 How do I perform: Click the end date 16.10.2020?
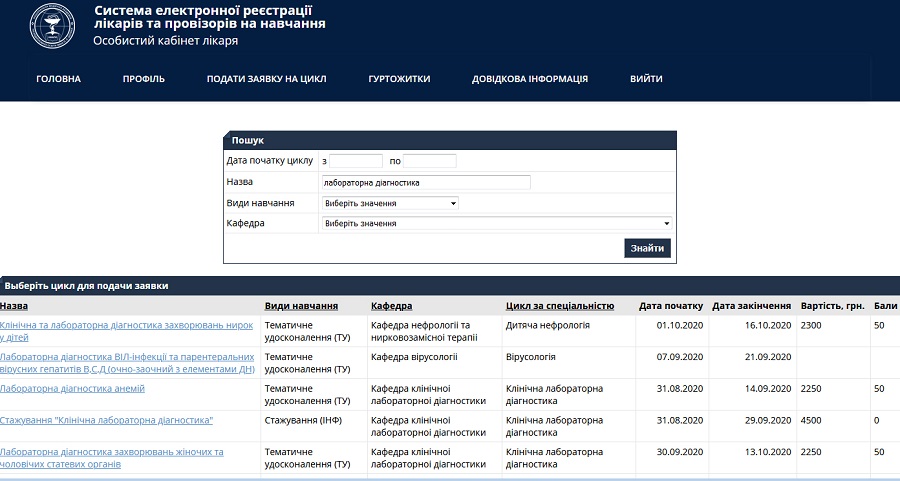pyautogui.click(x=768, y=325)
